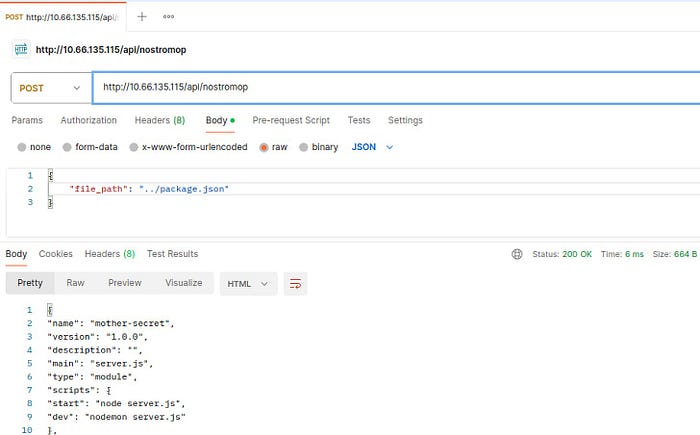Screen dimensions: 700x435
Task: Toggle the response line wrap icon
Action: point(295,284)
